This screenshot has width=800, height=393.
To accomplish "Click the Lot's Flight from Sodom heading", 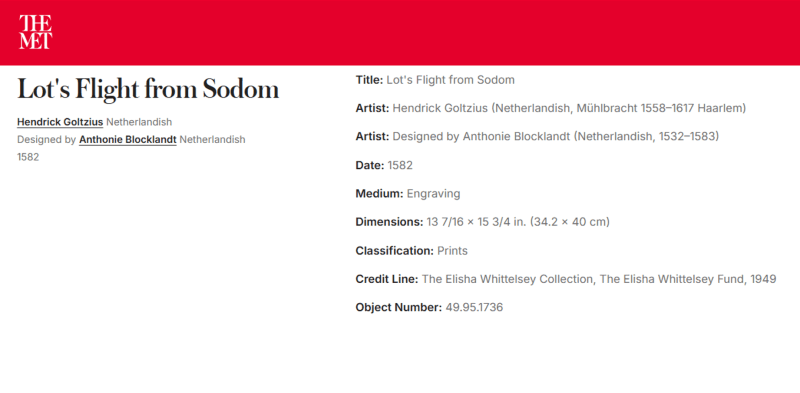I will click(x=148, y=89).
